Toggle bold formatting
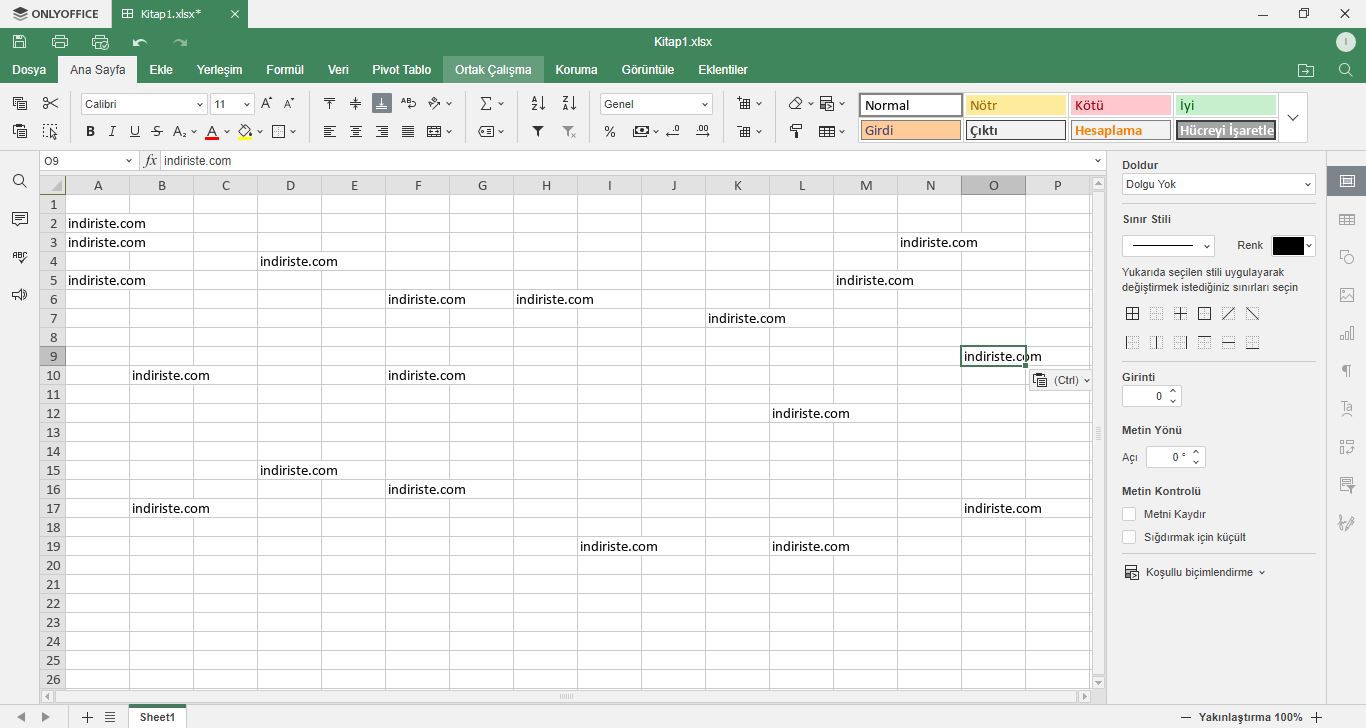 coord(90,131)
